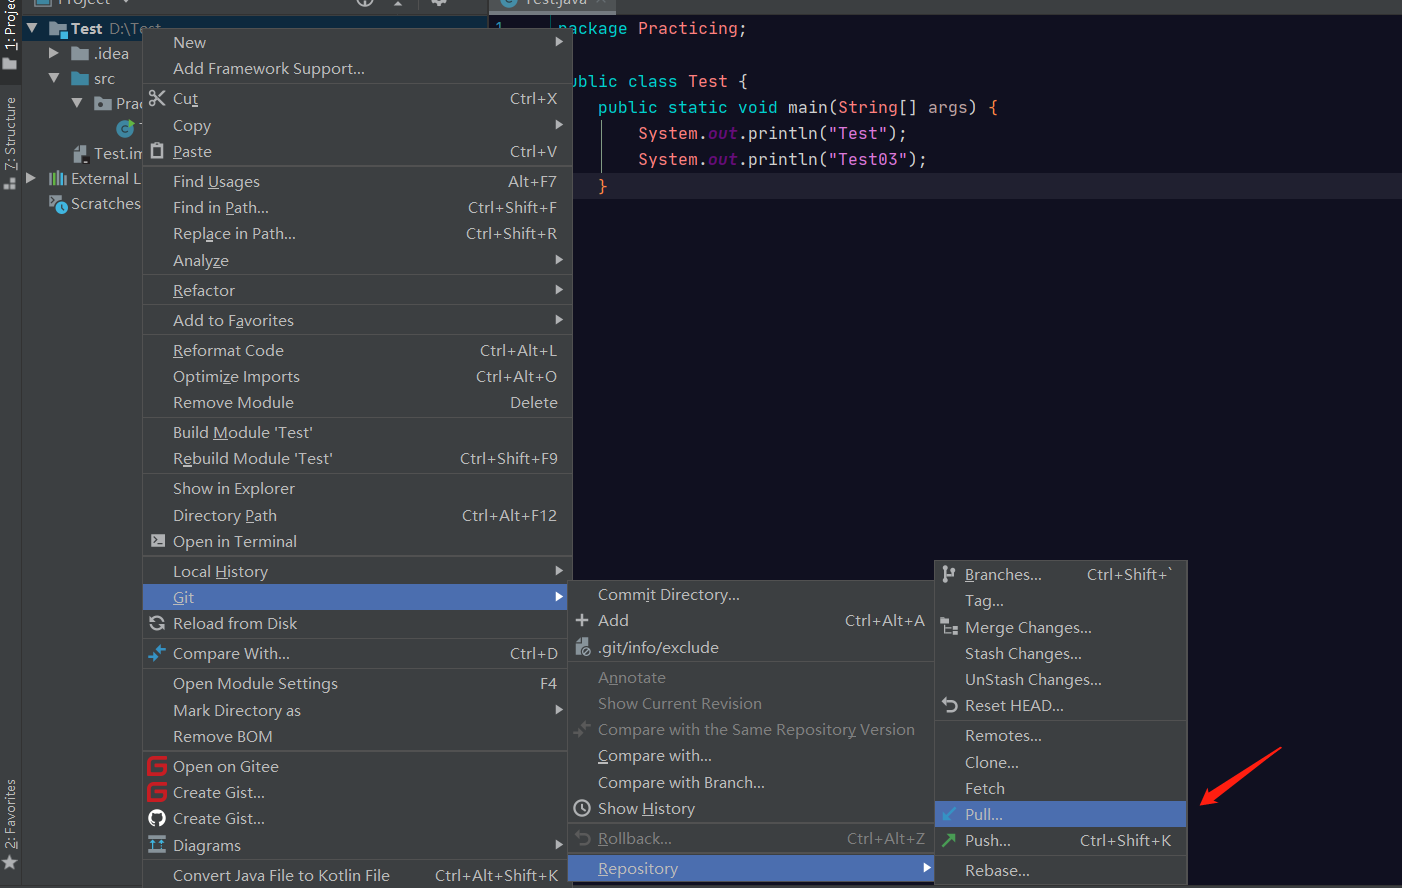Click the clock icon for Show History
The height and width of the screenshot is (888, 1402).
[x=582, y=808]
